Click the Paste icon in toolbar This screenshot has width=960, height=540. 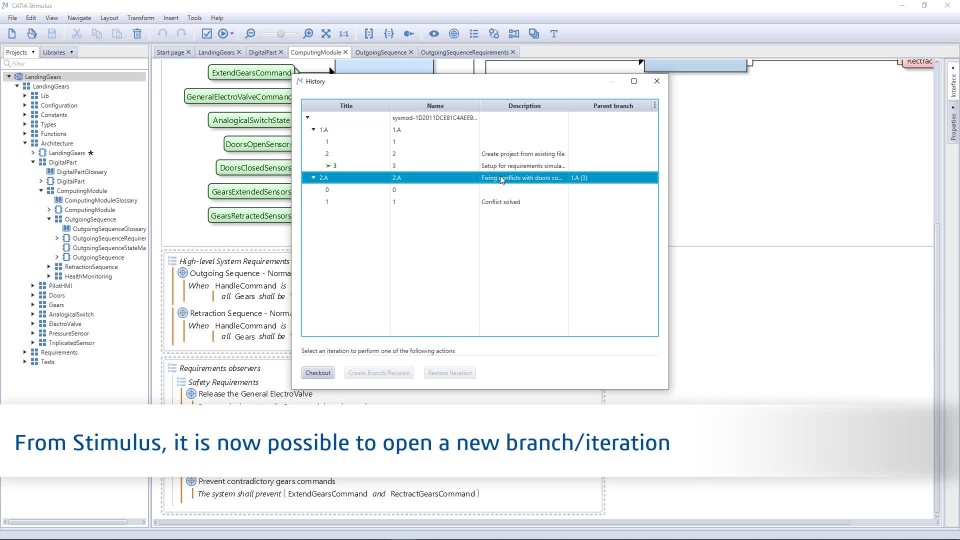[117, 34]
